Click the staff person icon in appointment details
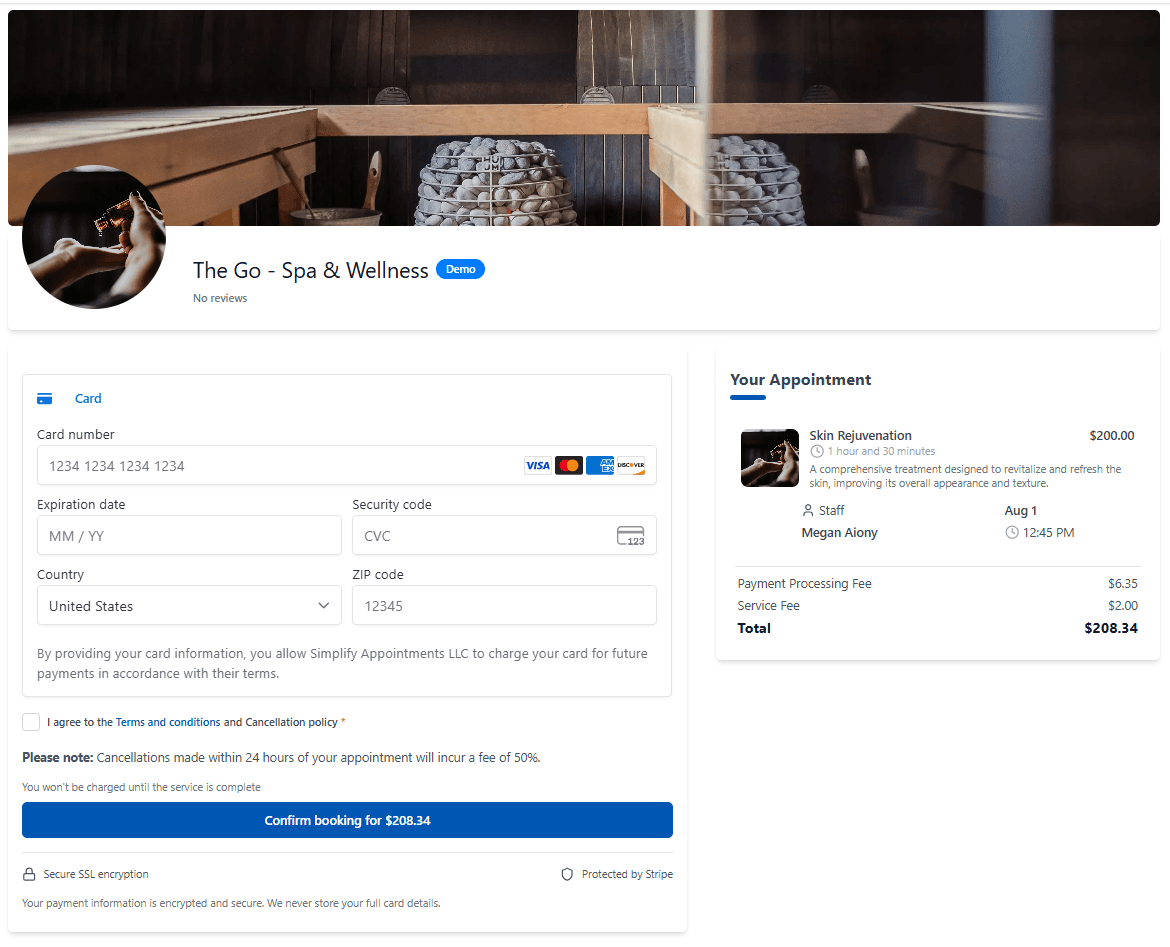 coord(808,510)
